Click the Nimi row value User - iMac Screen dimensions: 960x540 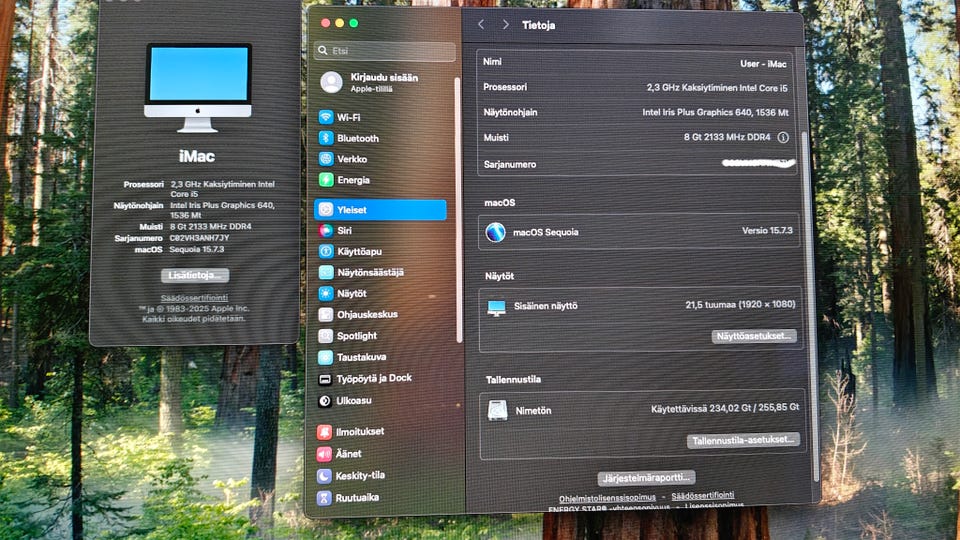[763, 64]
